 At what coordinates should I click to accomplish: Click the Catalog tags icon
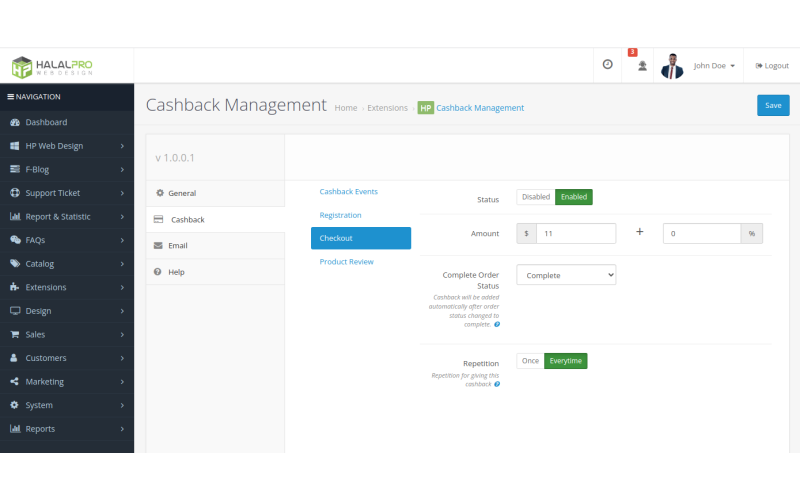[15, 263]
